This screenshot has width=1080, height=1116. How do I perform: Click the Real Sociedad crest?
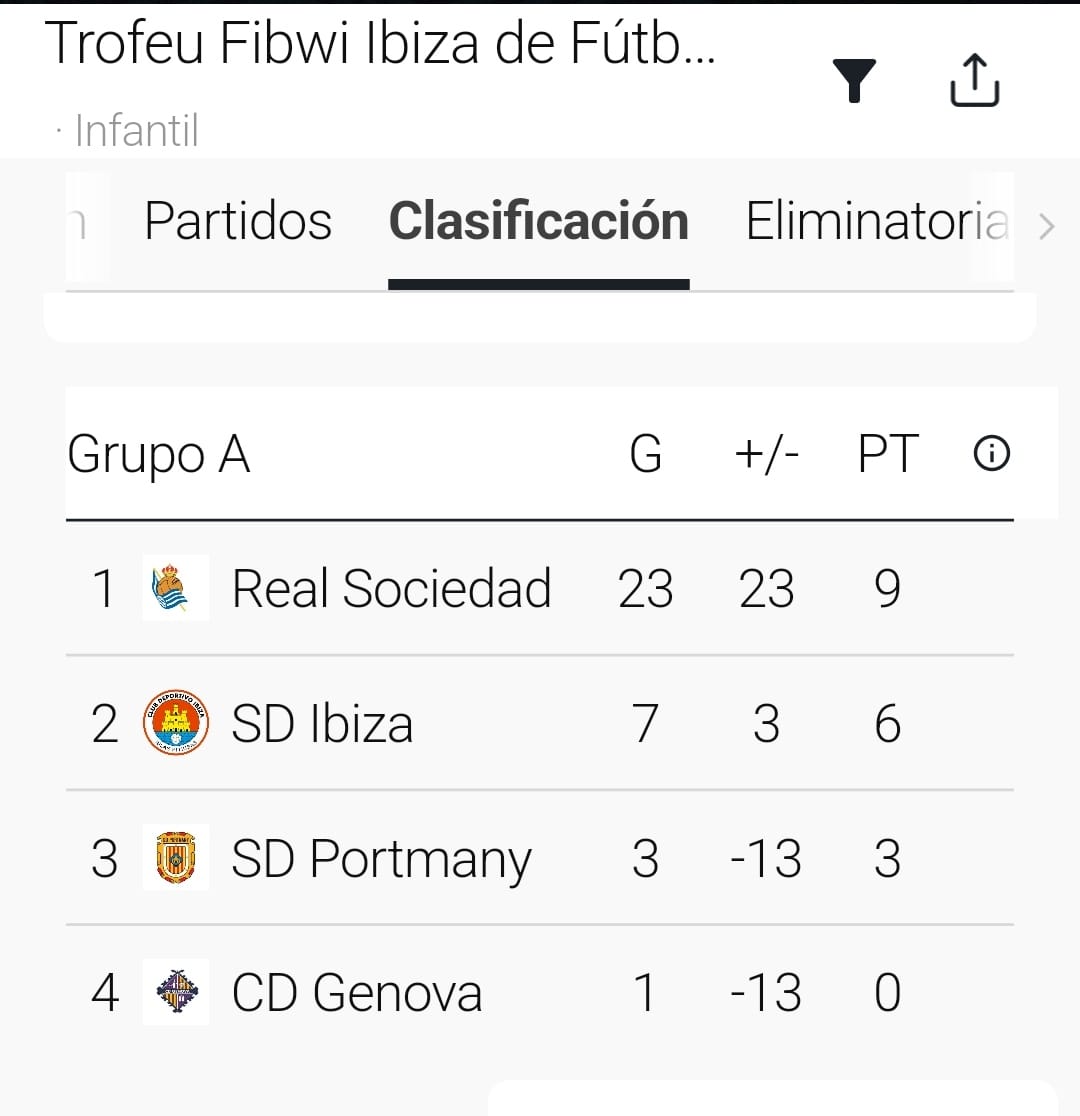click(176, 588)
